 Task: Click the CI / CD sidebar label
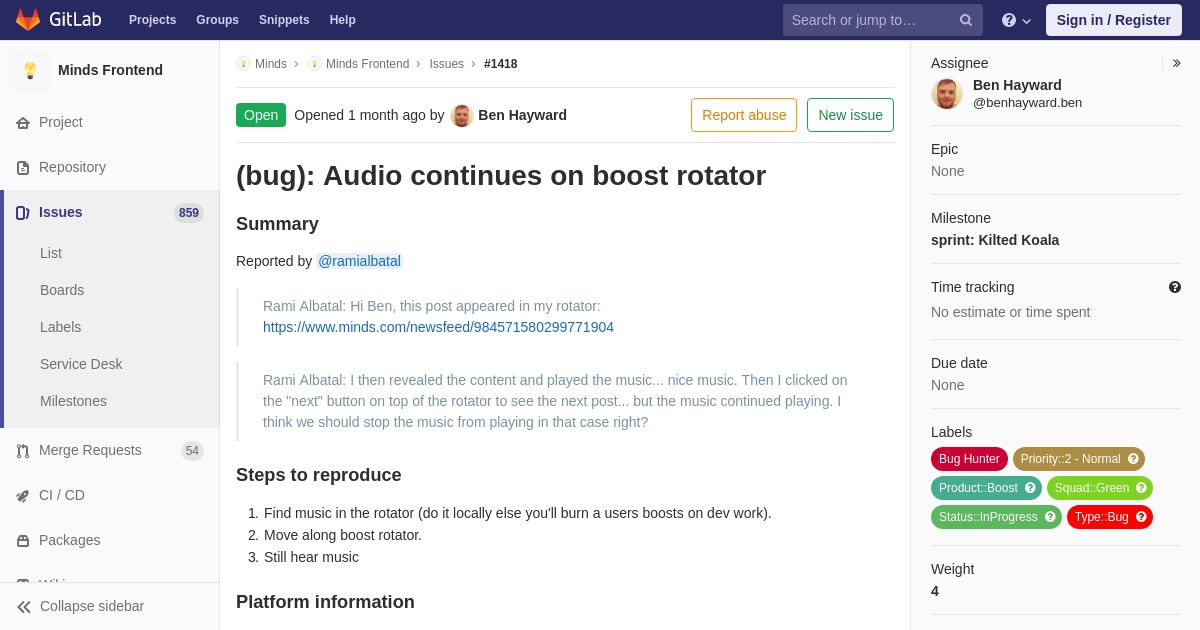coord(62,495)
